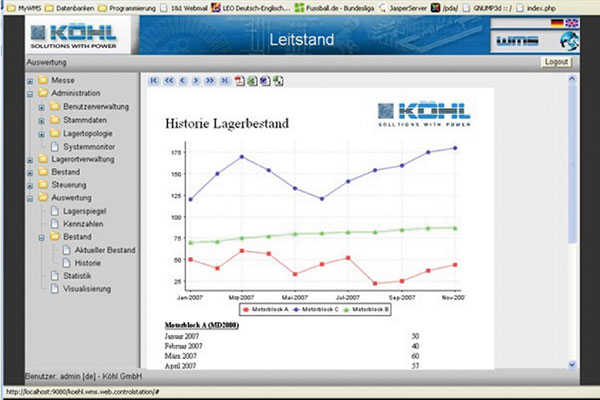Click the globe icon in header
Screen dimensions: 600x400
pos(569,42)
